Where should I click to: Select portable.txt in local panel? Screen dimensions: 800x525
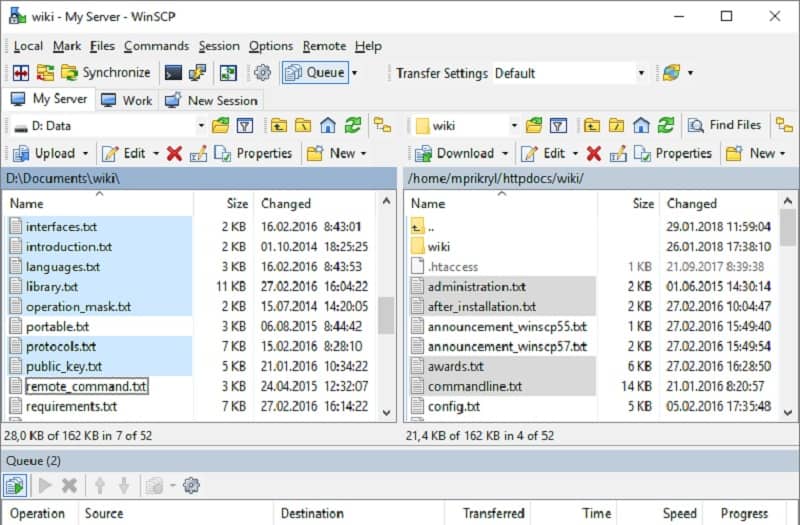[58, 327]
